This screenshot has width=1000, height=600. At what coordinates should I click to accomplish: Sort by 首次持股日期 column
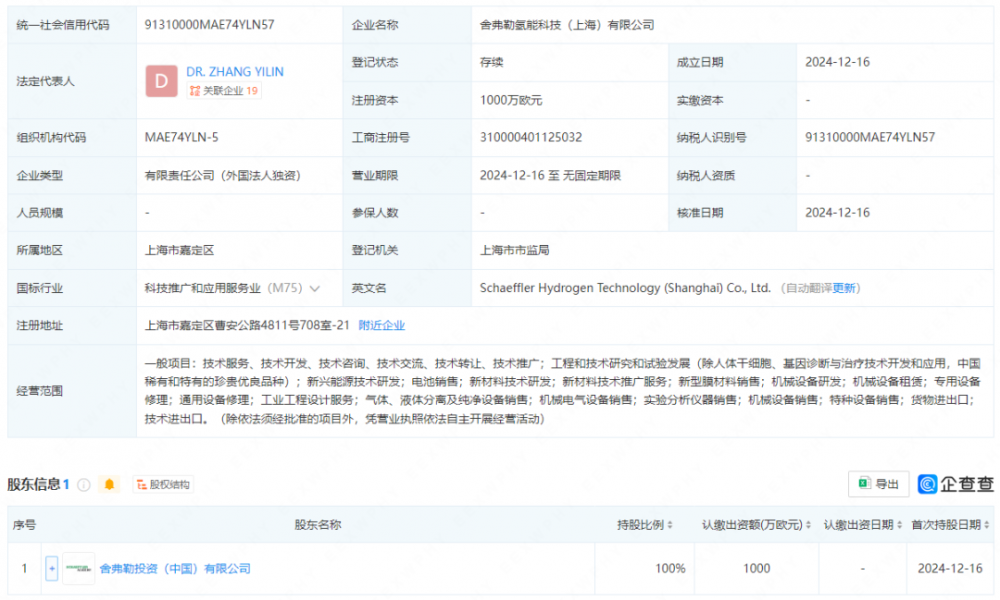pyautogui.click(x=950, y=525)
